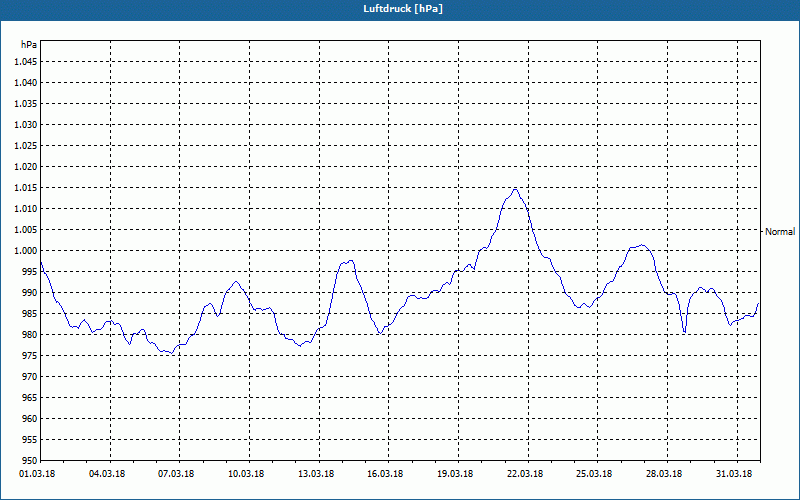Click the 01.03.18 date label

(37, 473)
